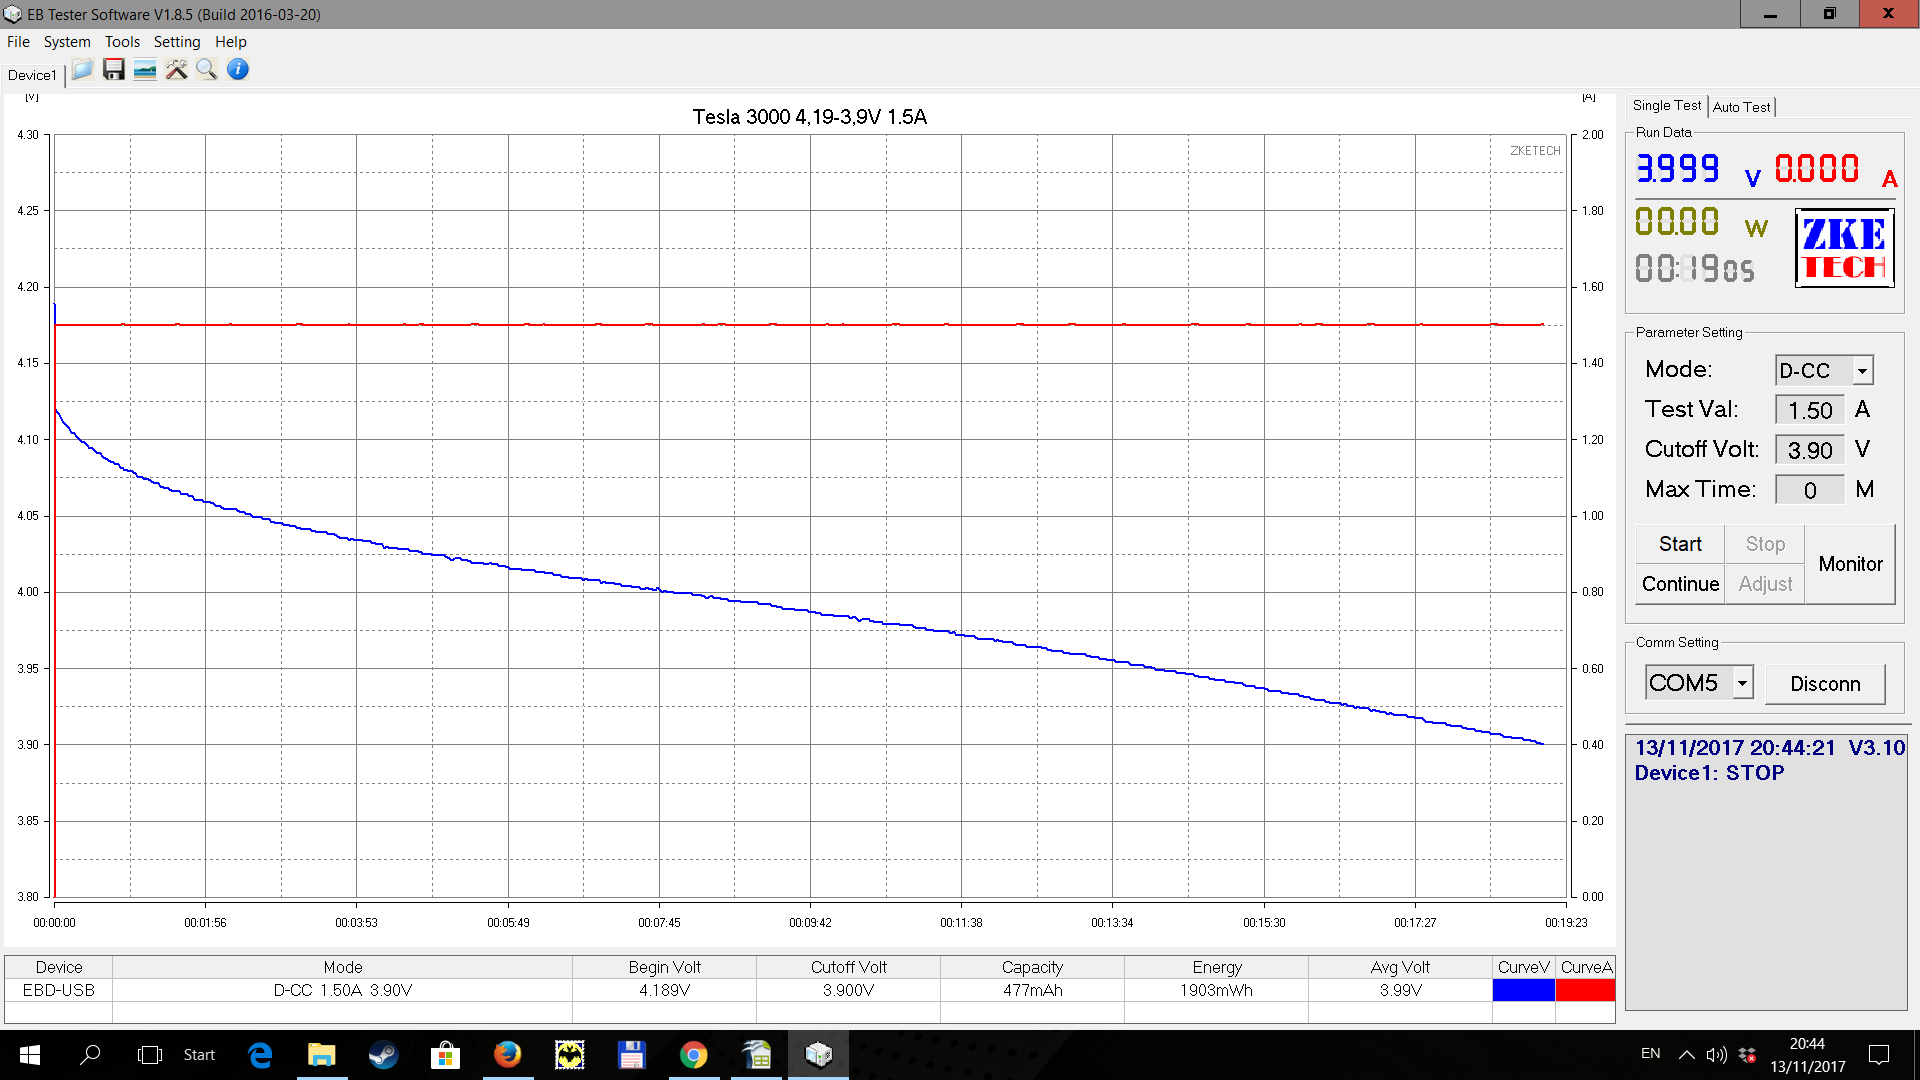Viewport: 1920px width, 1080px height.
Task: Expand the COM5 port dropdown
Action: (x=1742, y=683)
